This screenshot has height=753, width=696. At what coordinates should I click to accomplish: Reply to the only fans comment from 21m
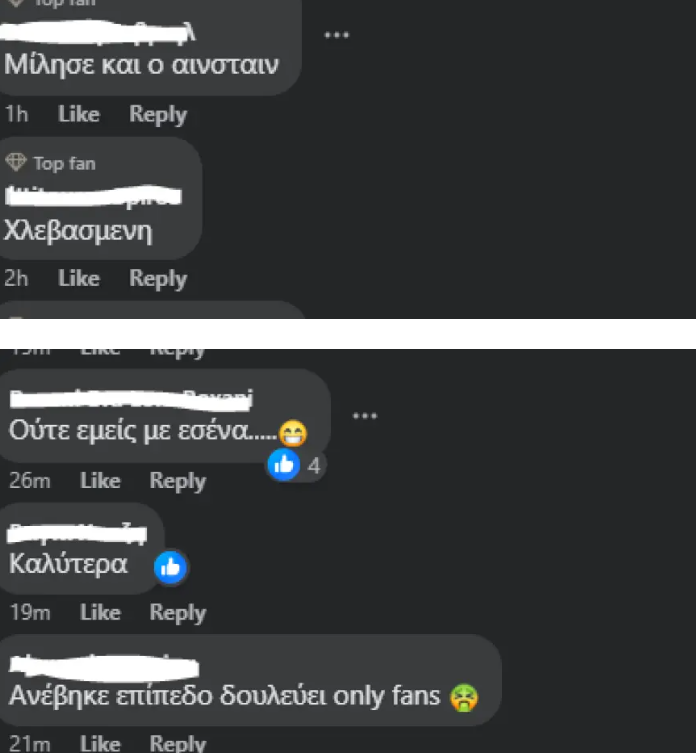178,744
